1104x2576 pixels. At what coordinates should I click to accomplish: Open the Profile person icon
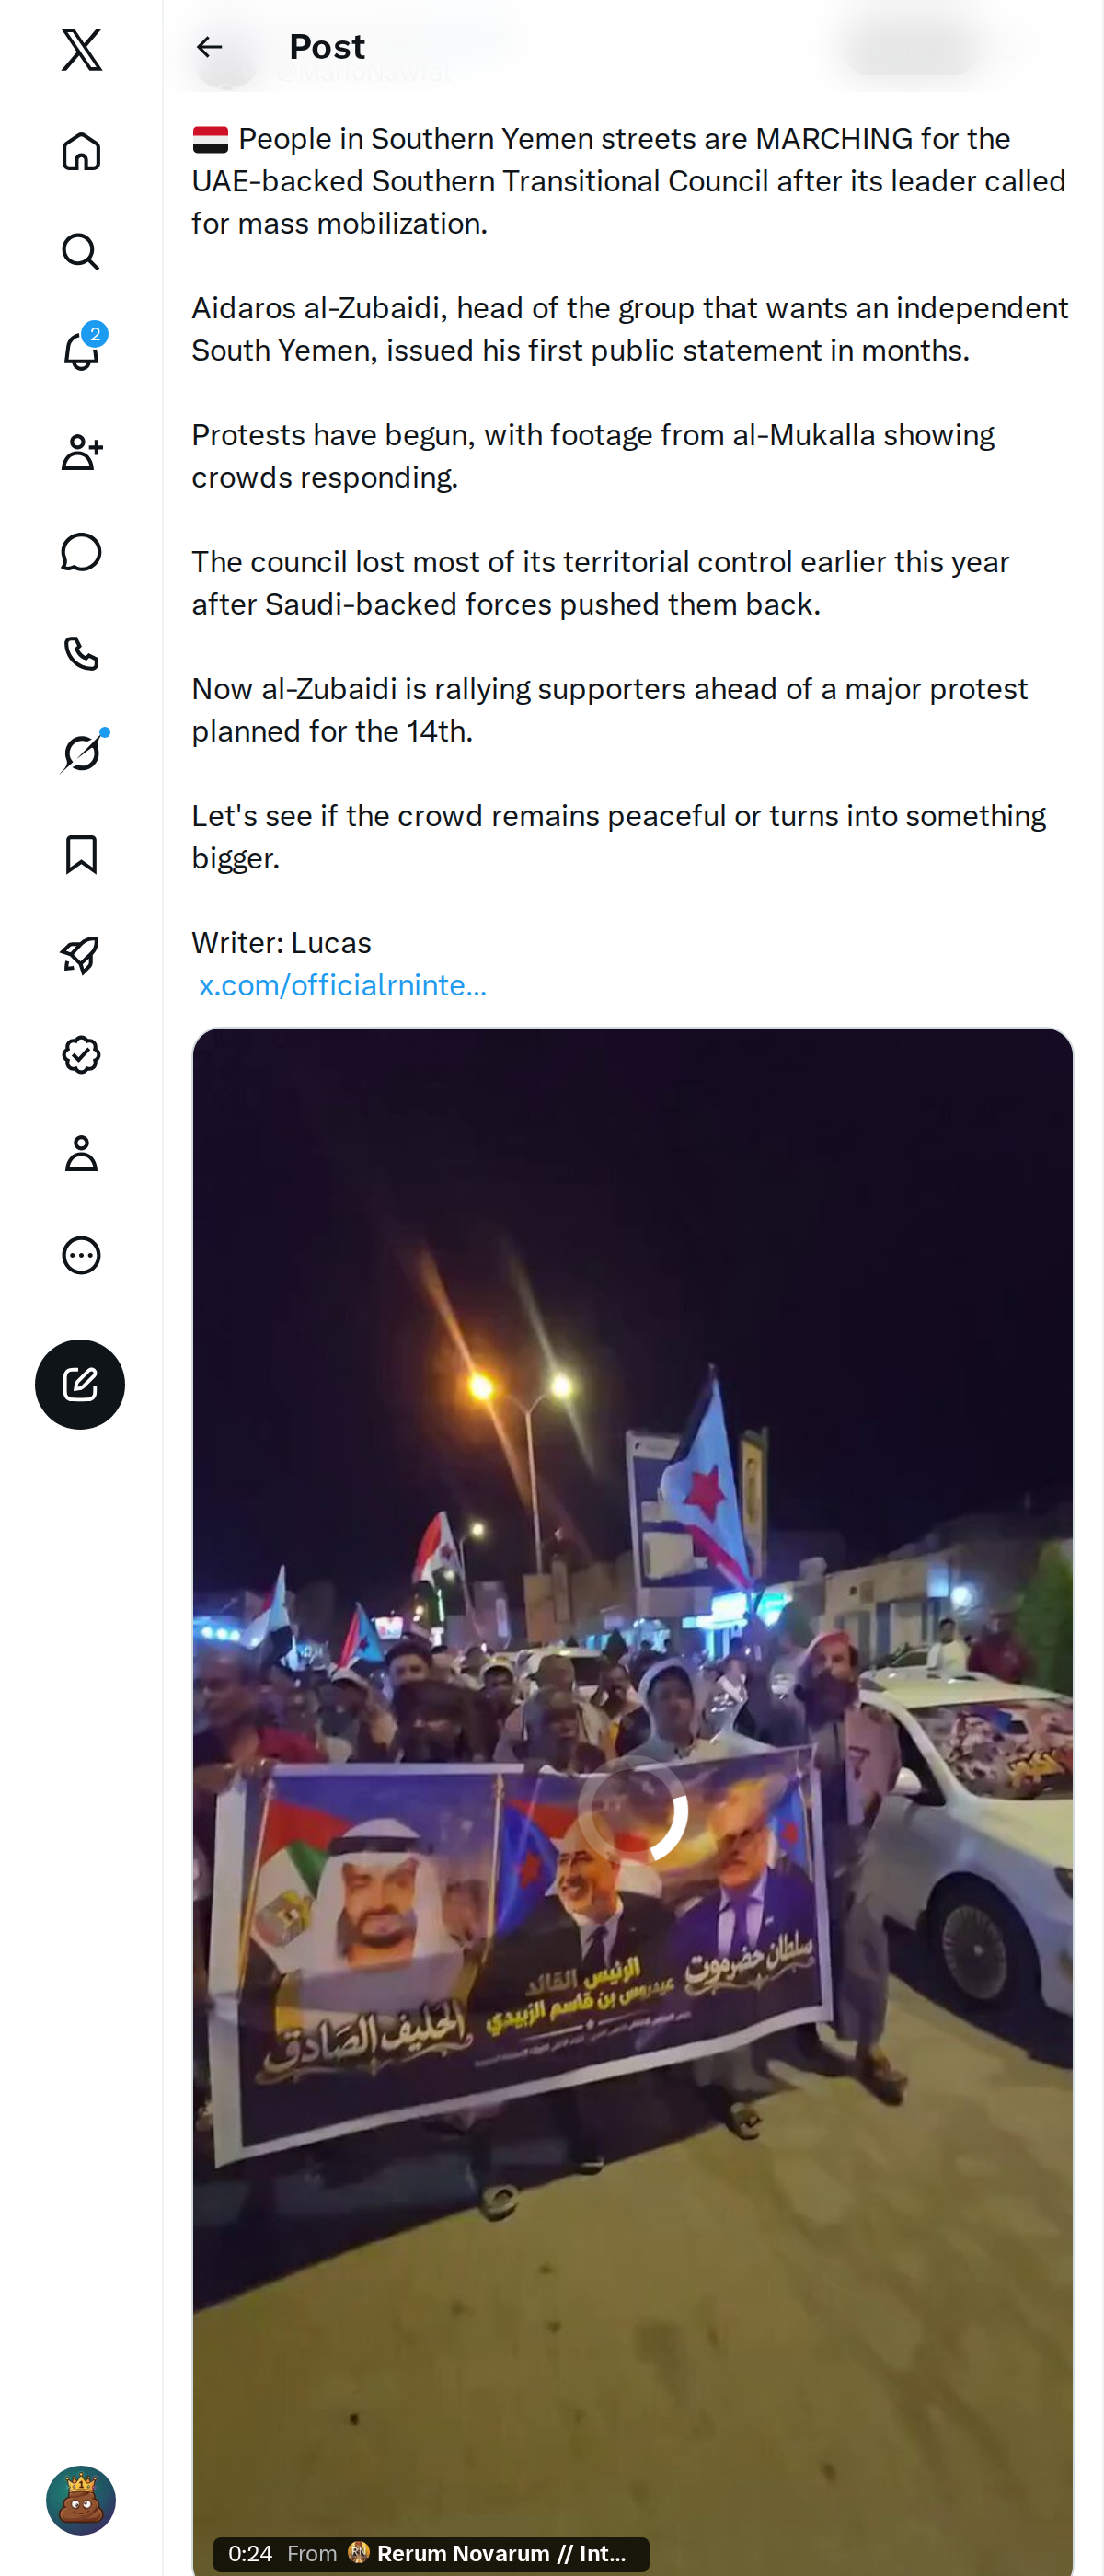pos(81,1154)
